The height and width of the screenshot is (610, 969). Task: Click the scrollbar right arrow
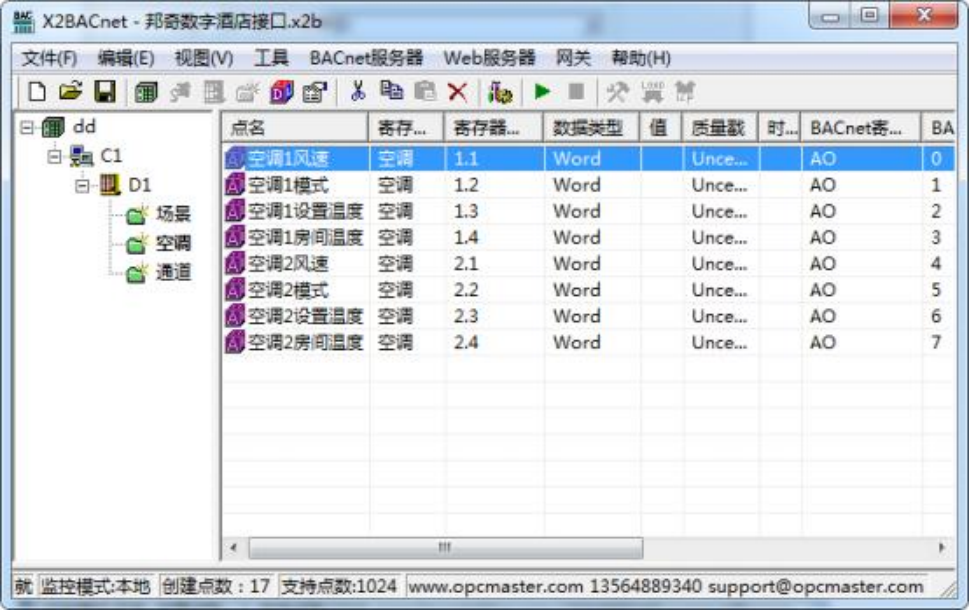941,548
